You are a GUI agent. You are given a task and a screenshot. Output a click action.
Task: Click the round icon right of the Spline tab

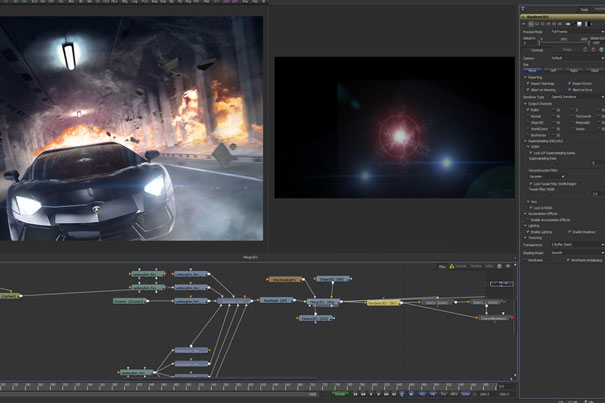click(x=500, y=266)
